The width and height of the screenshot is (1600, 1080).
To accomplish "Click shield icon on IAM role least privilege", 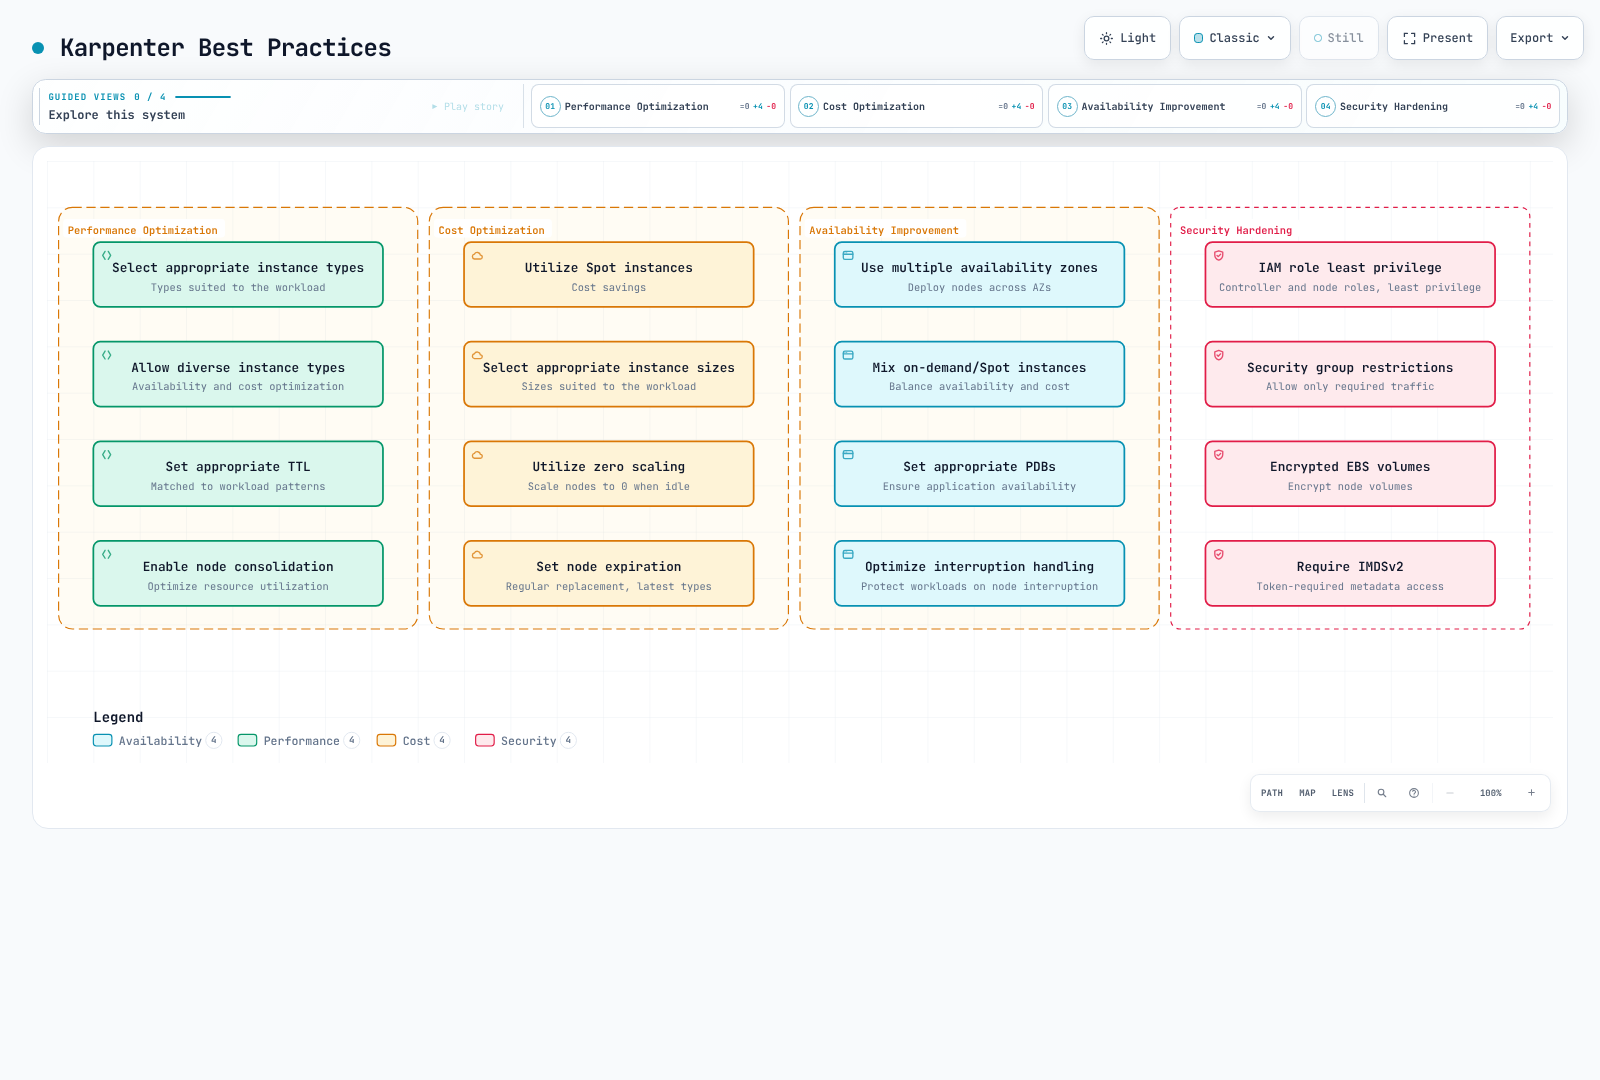I will coord(1219,256).
